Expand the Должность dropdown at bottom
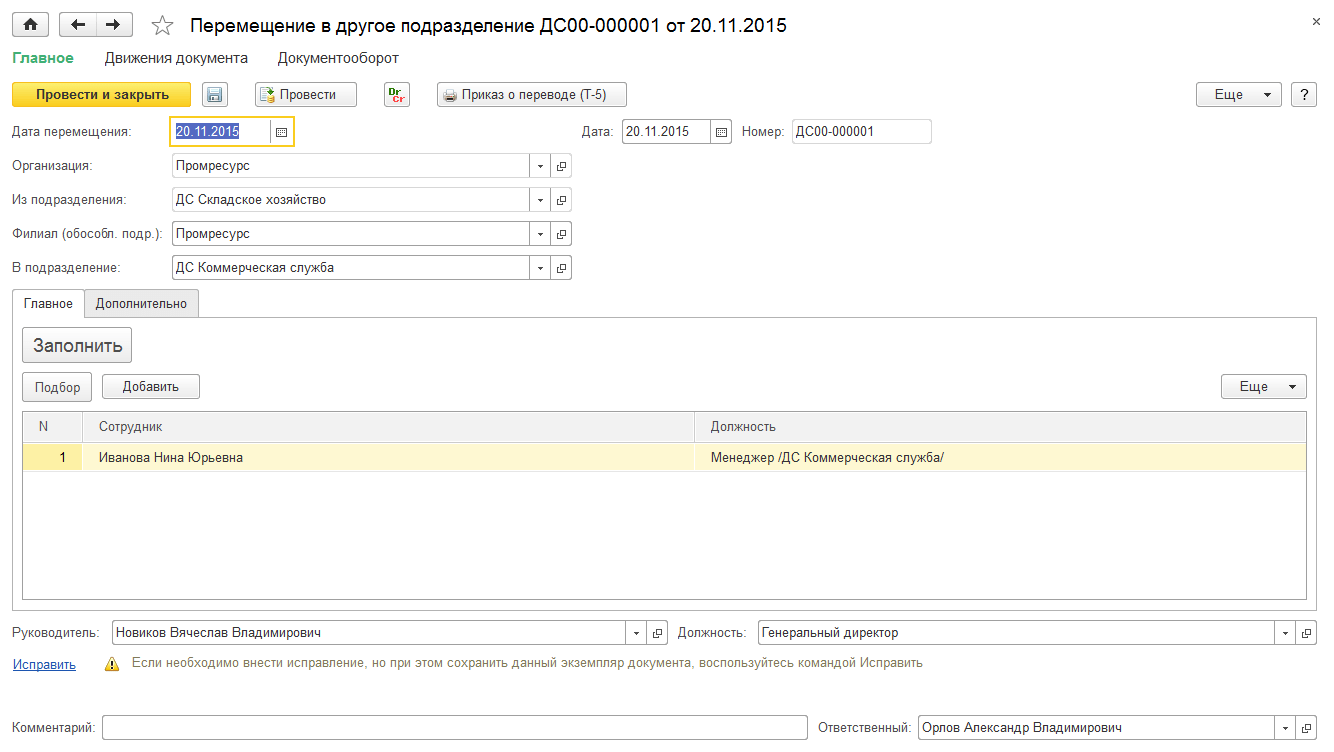The image size is (1334, 752). [x=1285, y=633]
